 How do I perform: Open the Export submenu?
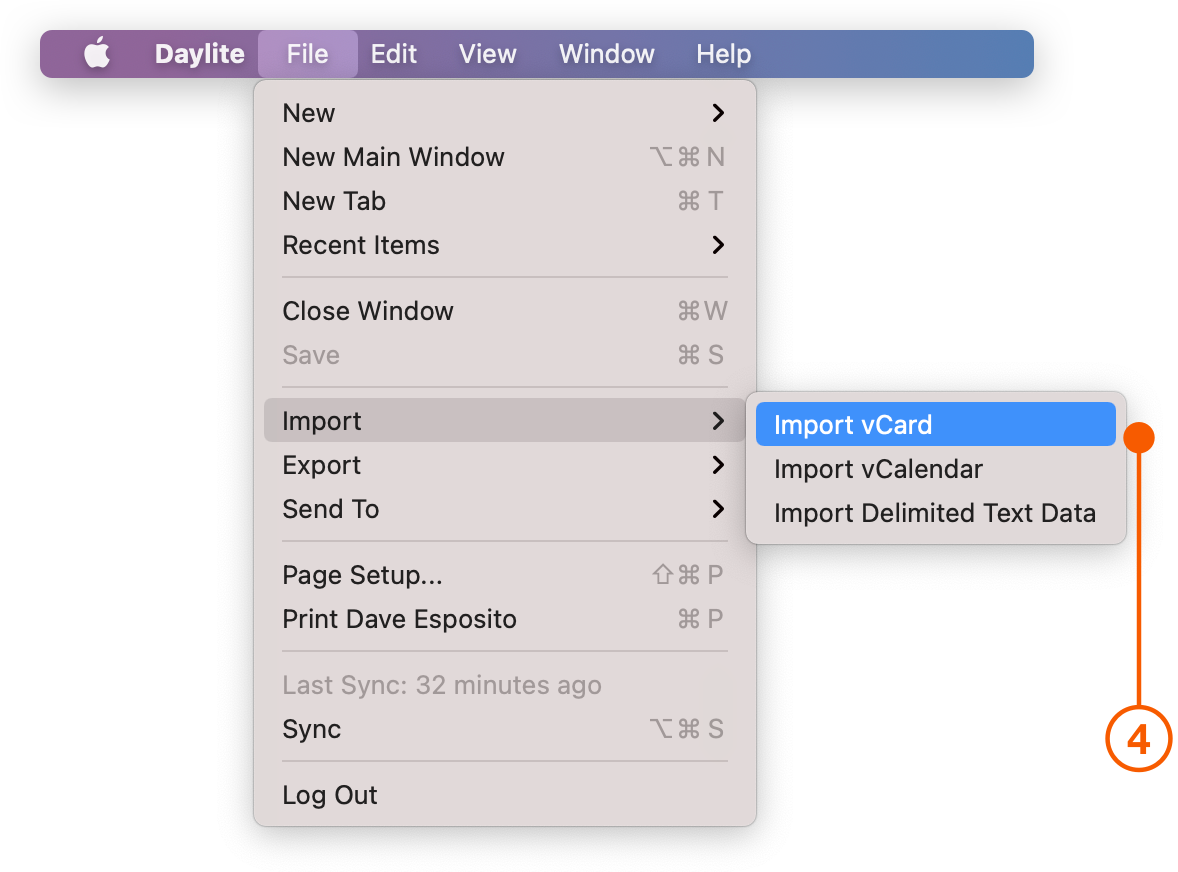[504, 465]
